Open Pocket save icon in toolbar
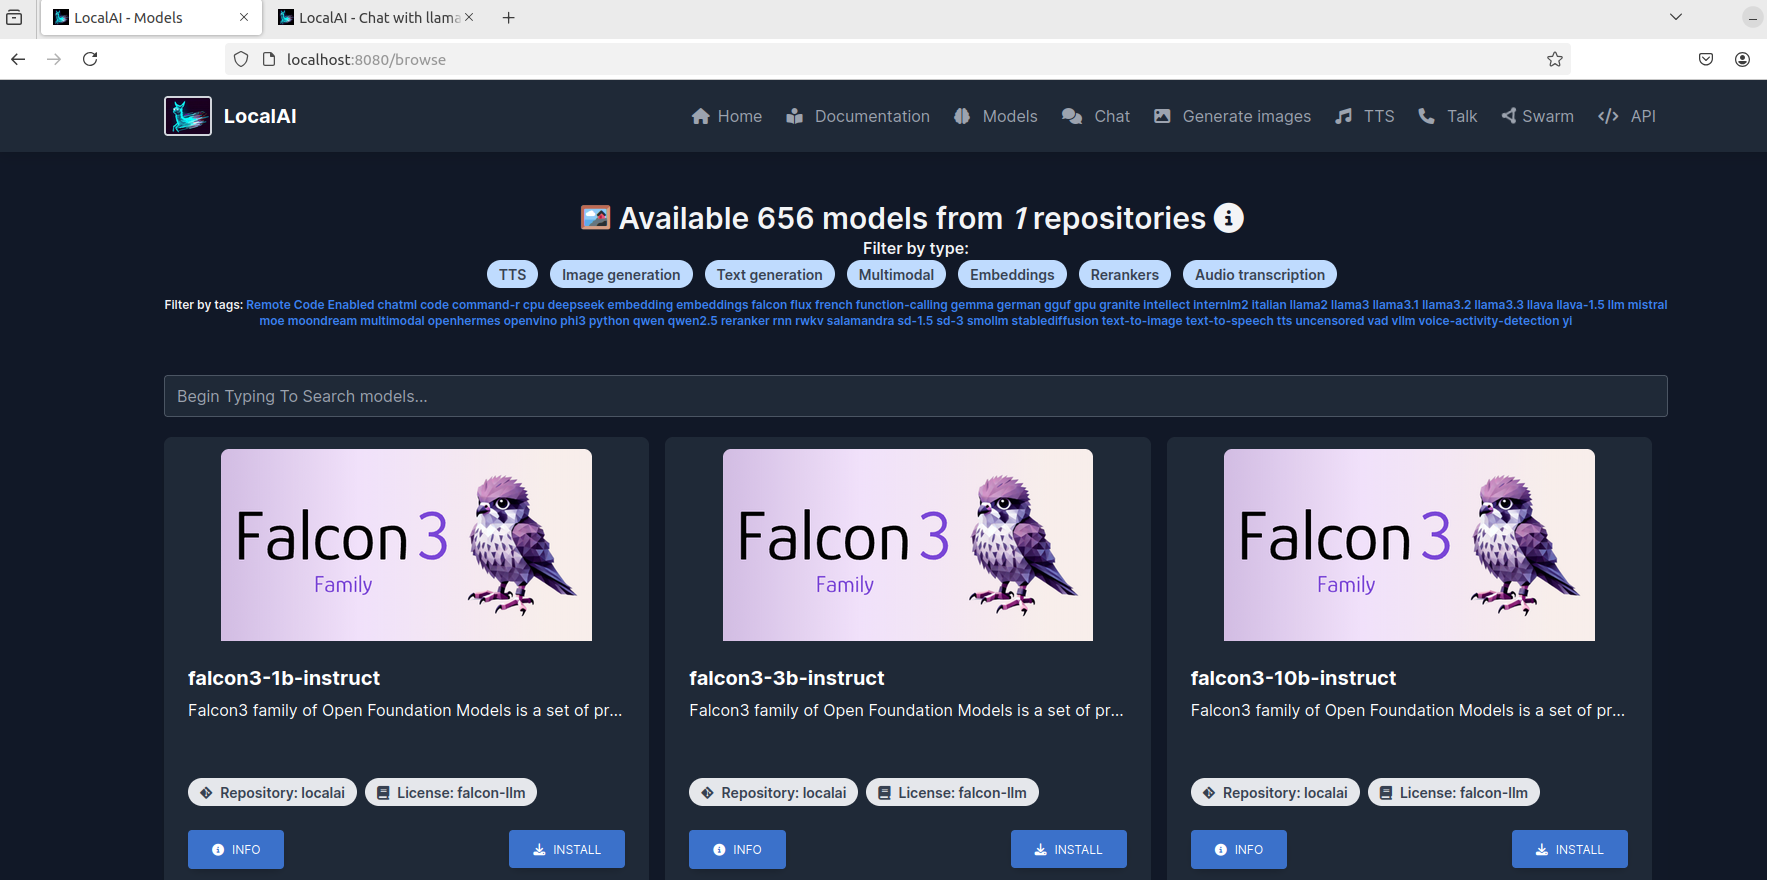 (1706, 59)
